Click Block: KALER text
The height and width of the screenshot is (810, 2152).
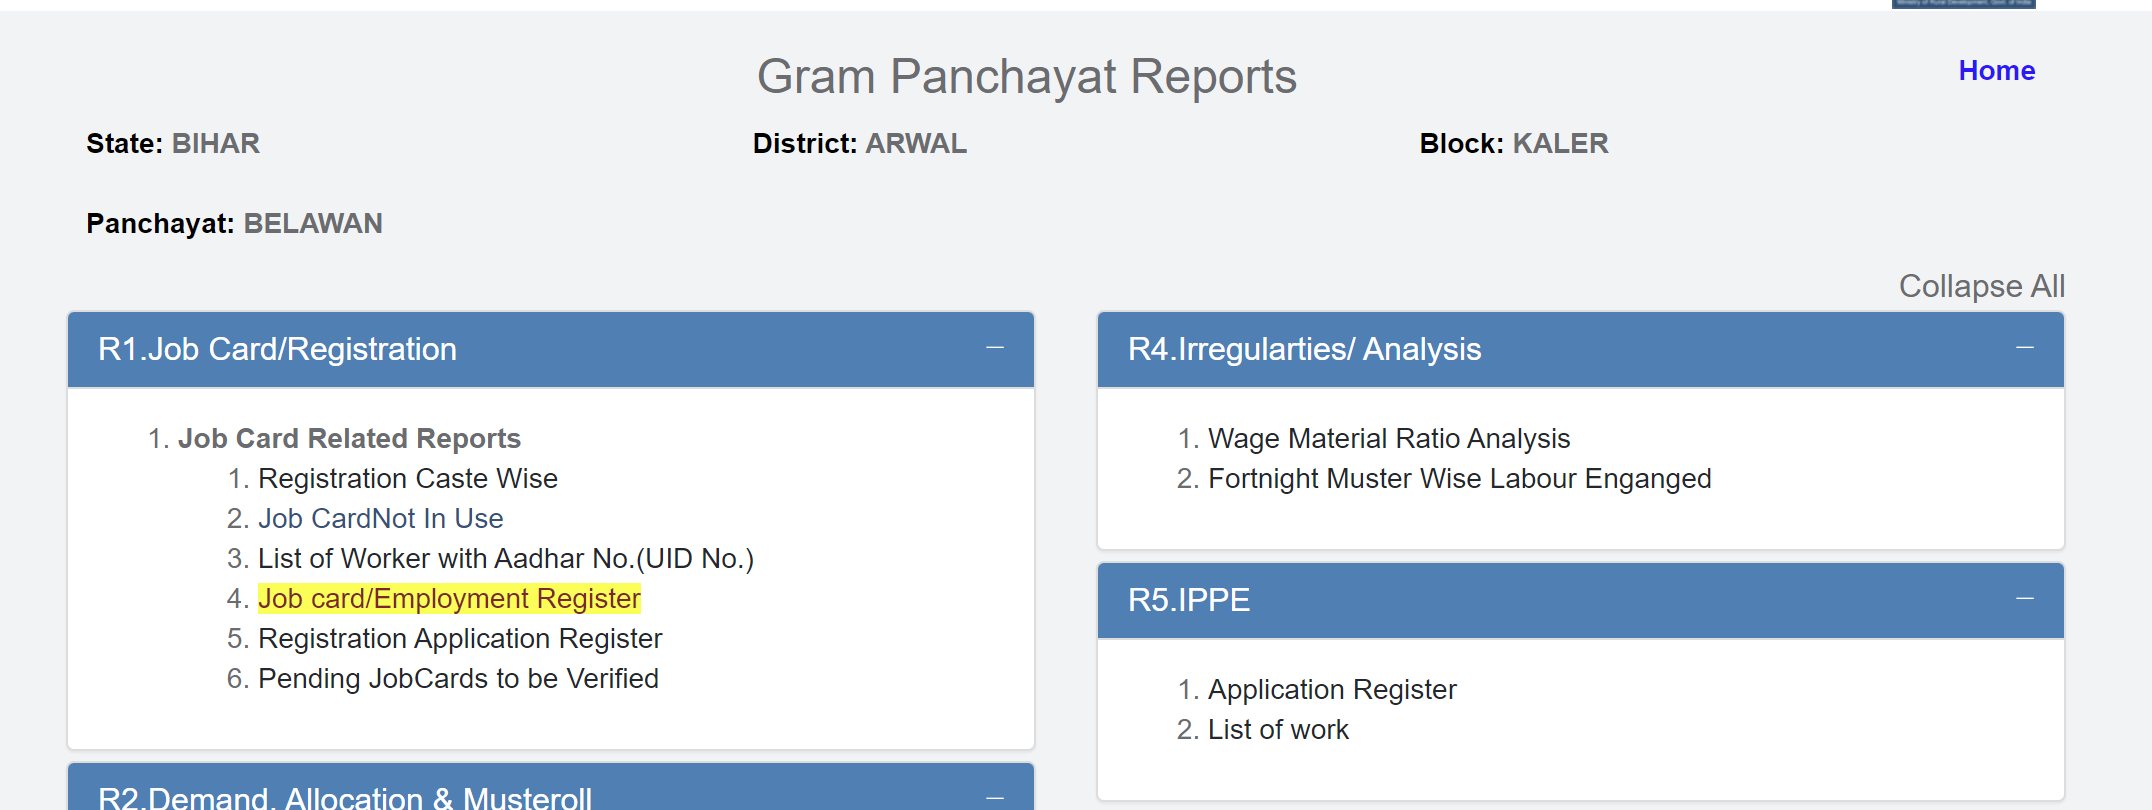tap(1514, 144)
